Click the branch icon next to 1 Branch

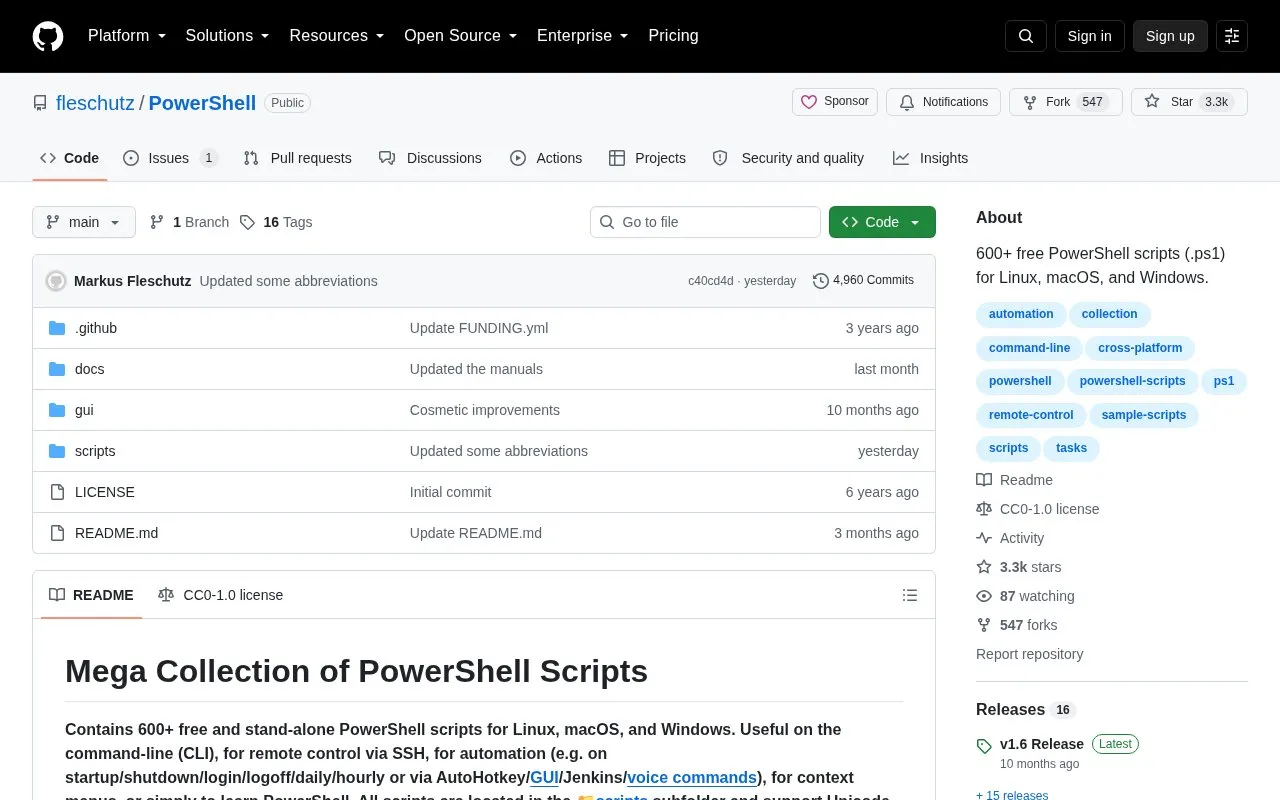pos(157,222)
